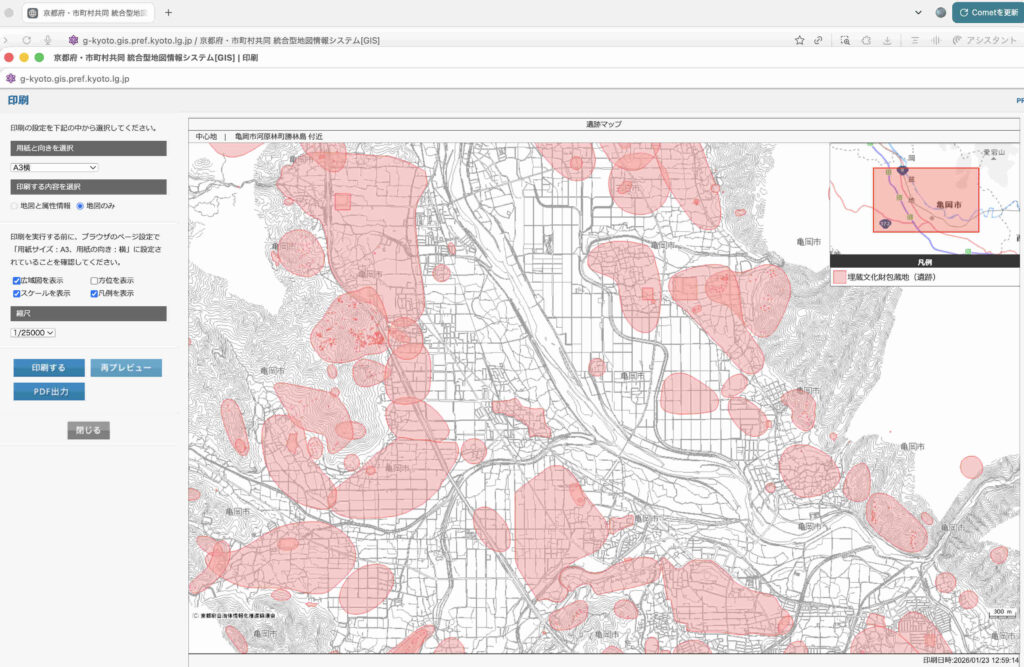The width and height of the screenshot is (1024, 667).
Task: Select the 地図と属性情報 radio option
Action: pyautogui.click(x=15, y=205)
